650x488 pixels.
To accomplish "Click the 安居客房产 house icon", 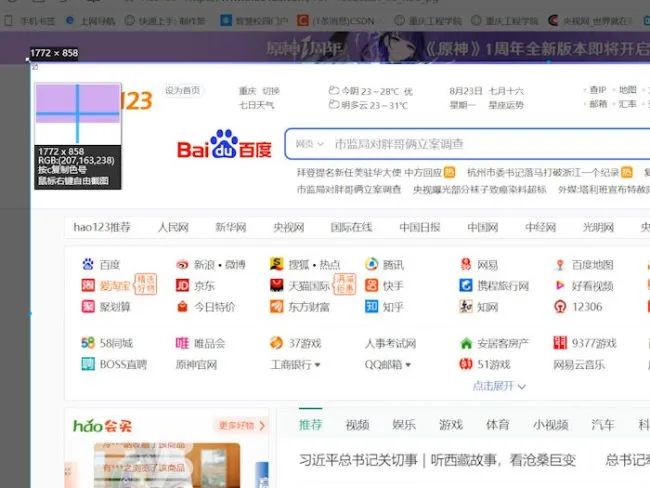I will click(x=466, y=343).
